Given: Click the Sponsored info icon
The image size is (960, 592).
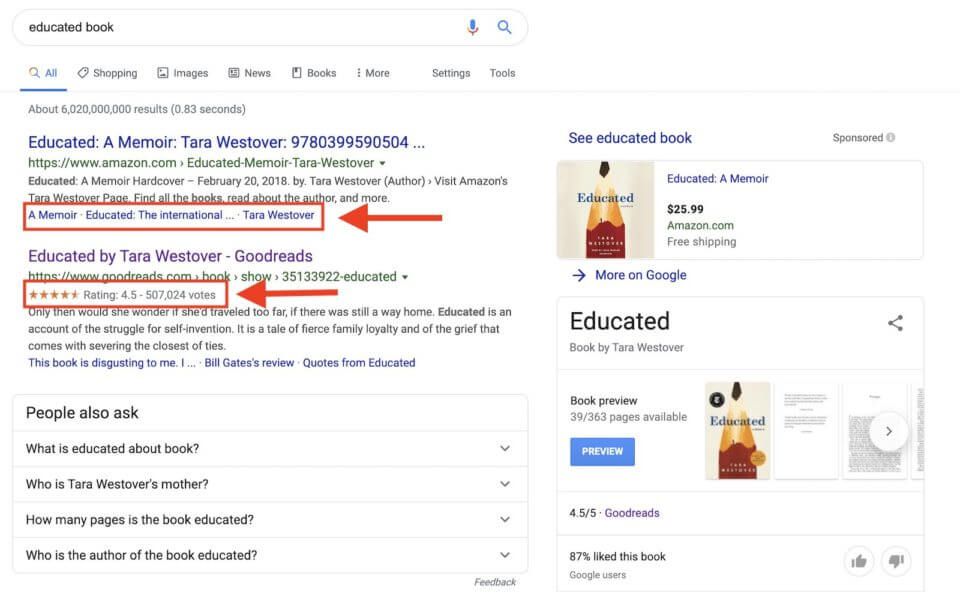Looking at the screenshot, I should coord(891,138).
